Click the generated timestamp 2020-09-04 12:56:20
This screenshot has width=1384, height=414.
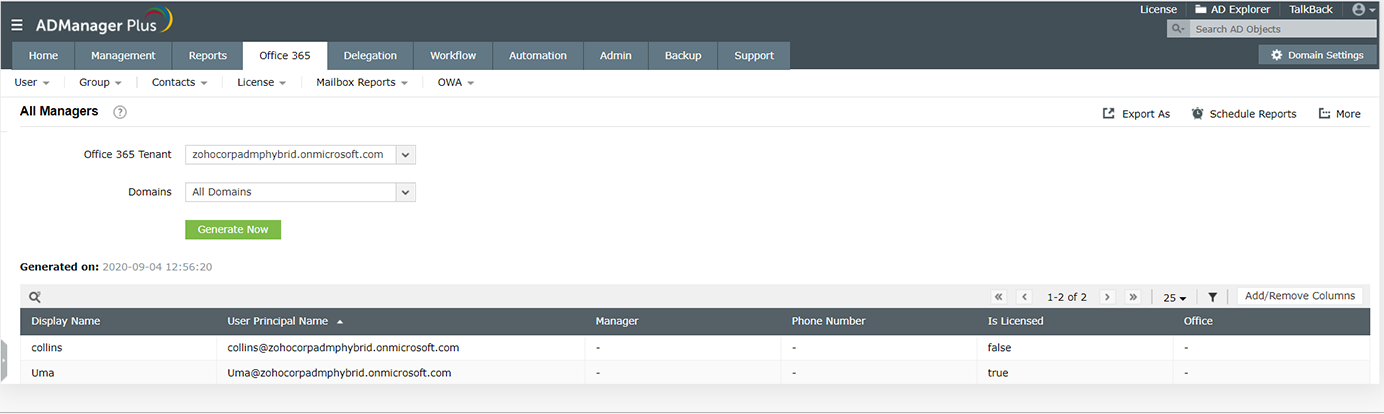click(x=157, y=267)
